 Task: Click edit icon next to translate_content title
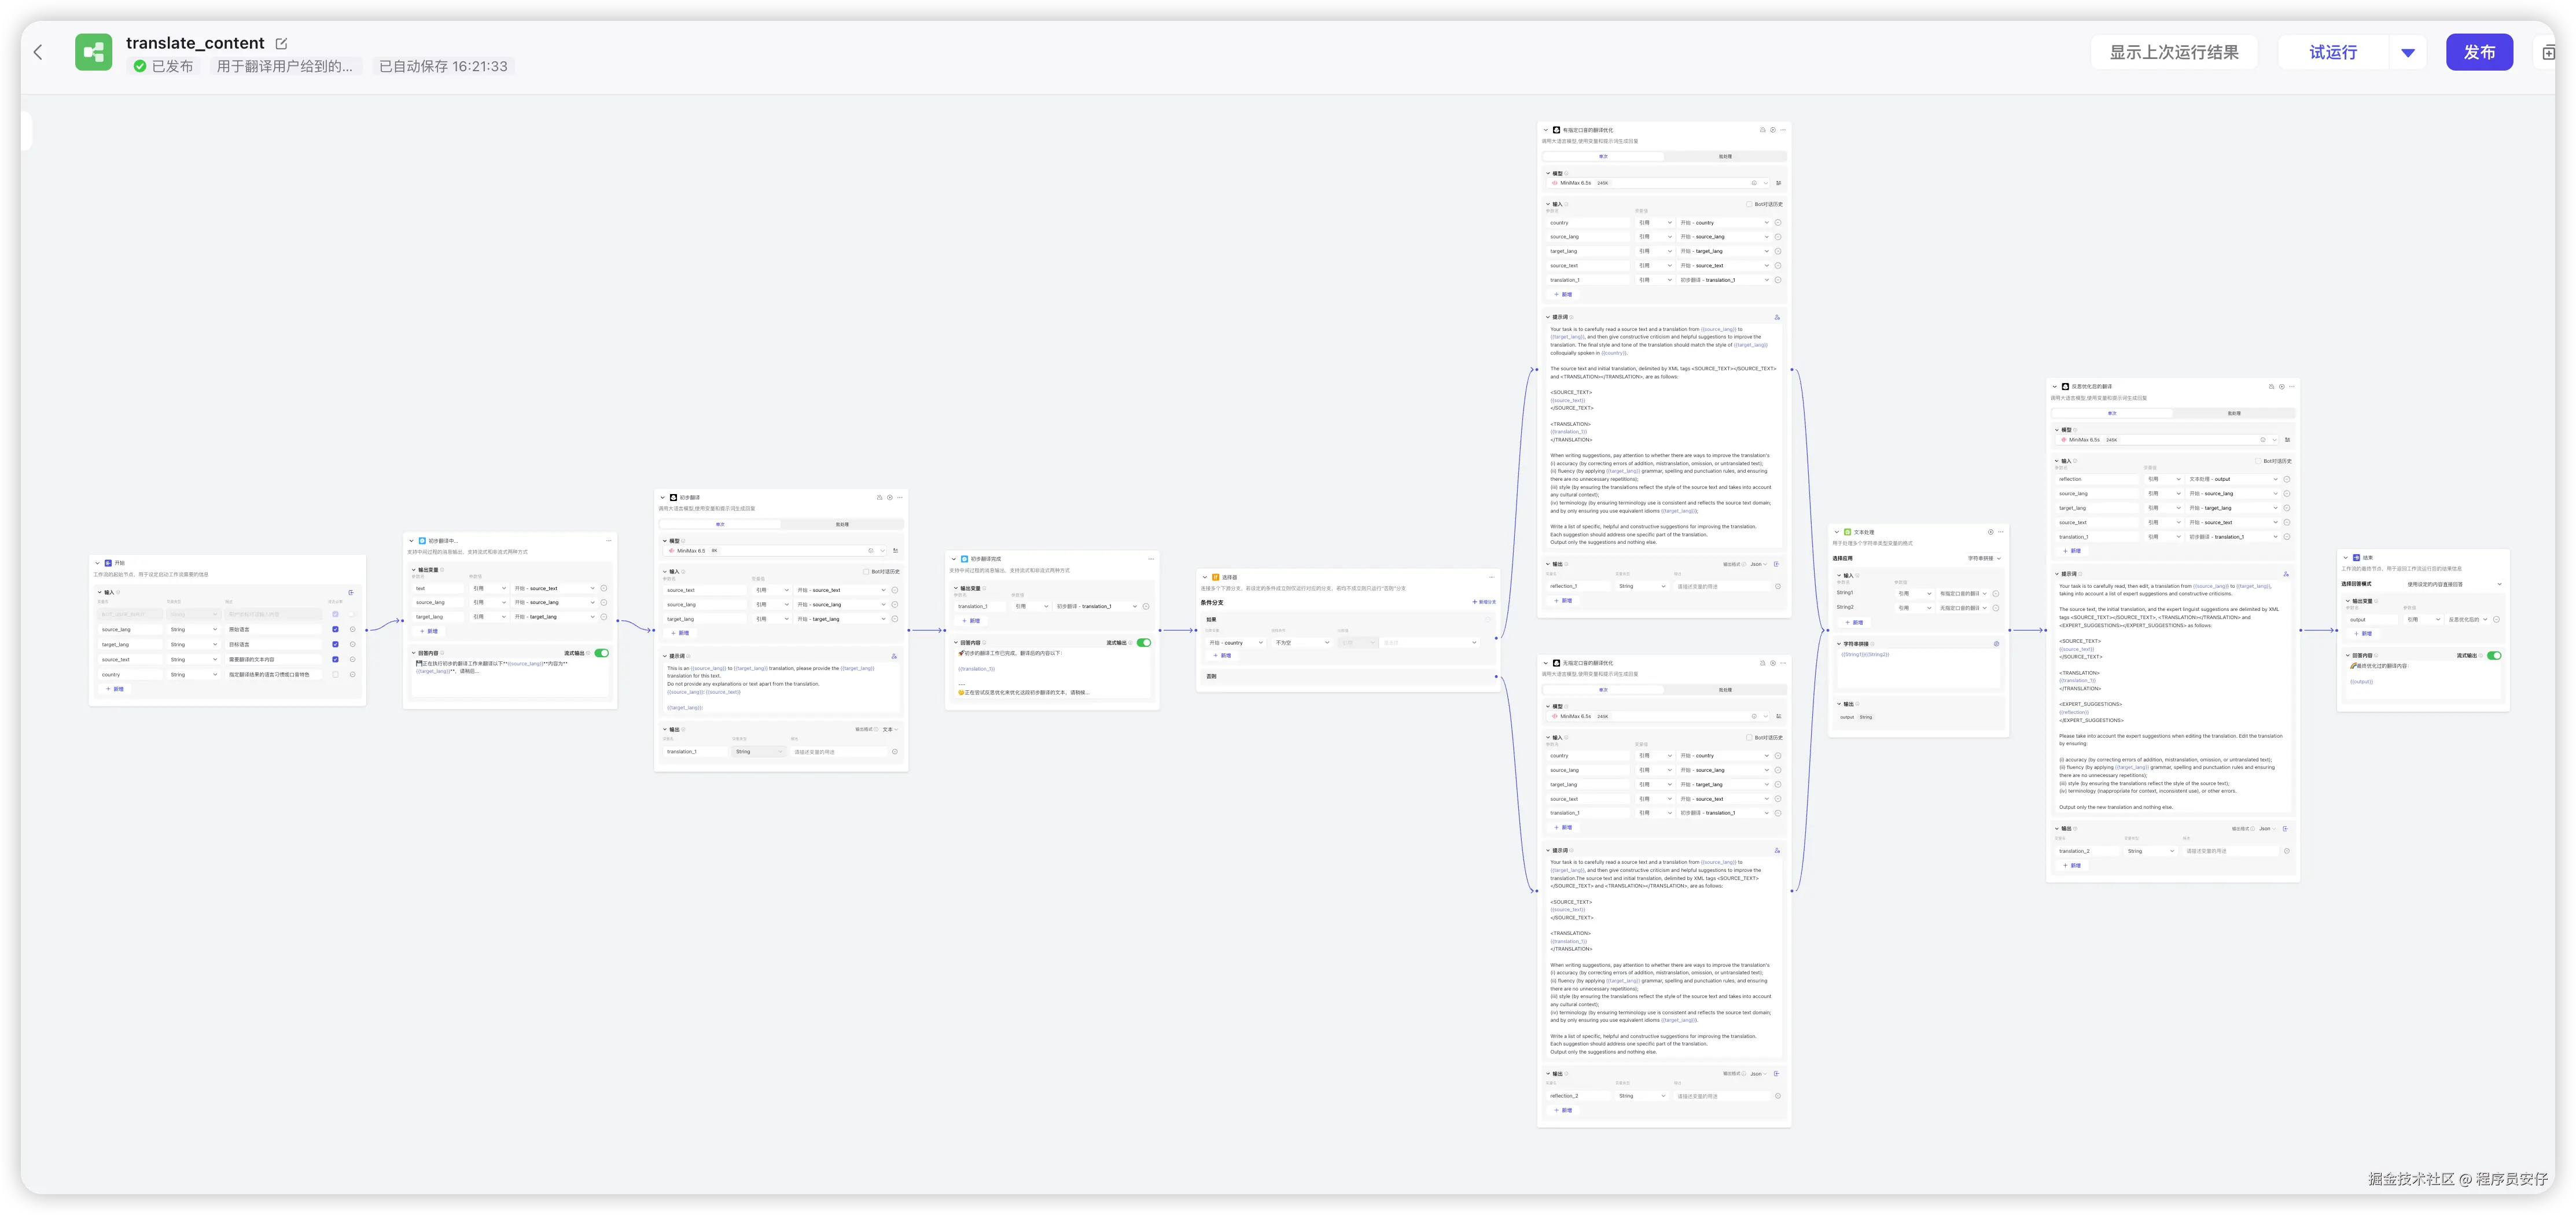pos(281,43)
